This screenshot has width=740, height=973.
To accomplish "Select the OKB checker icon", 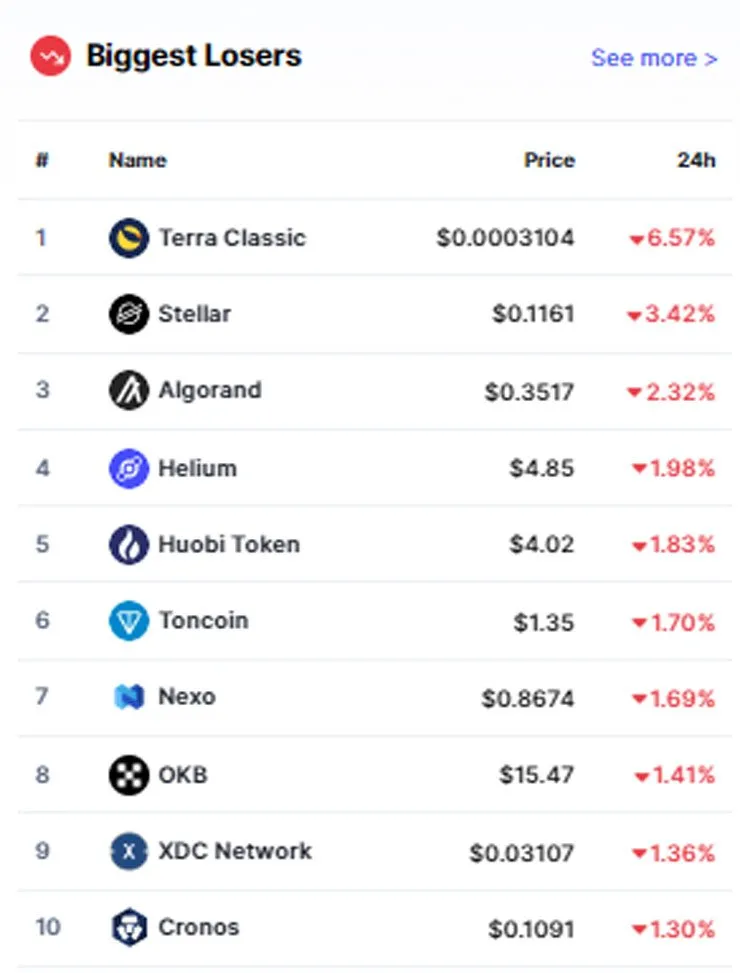I will coord(129,775).
